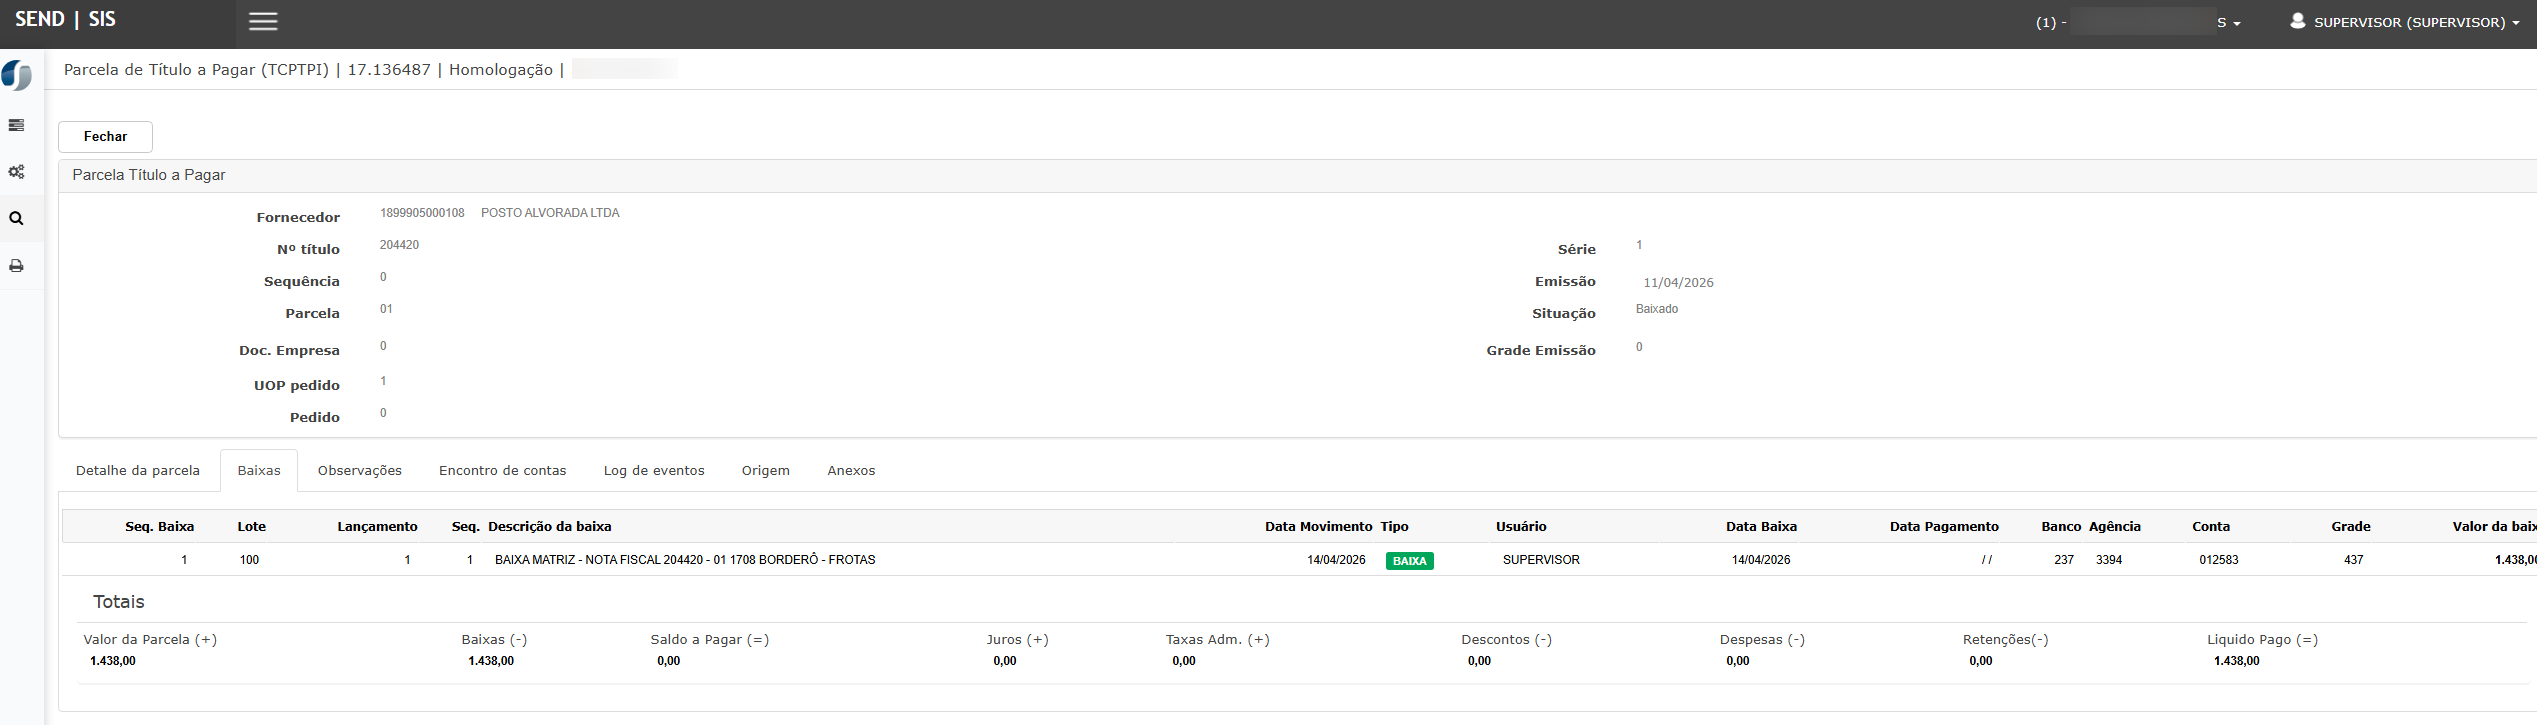2537x725 pixels.
Task: Click the green BAIXA type badge
Action: [x=1409, y=561]
